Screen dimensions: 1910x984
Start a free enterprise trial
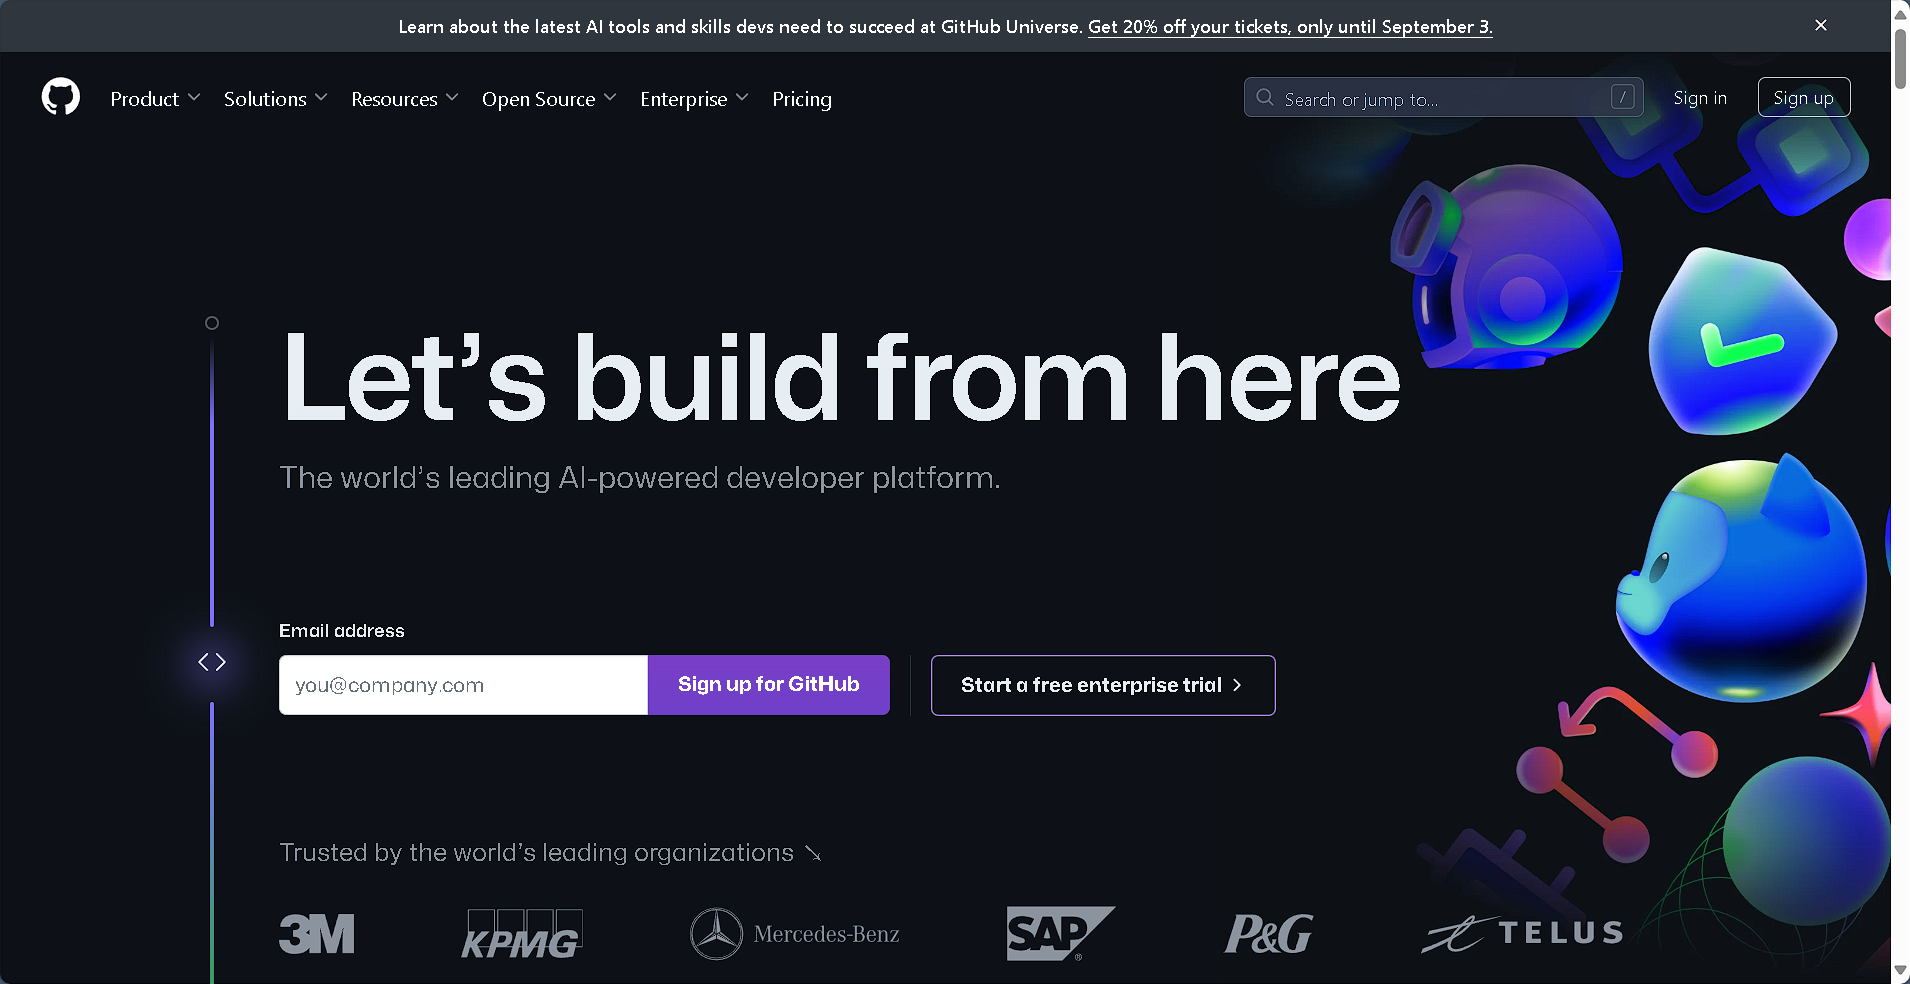pyautogui.click(x=1103, y=685)
